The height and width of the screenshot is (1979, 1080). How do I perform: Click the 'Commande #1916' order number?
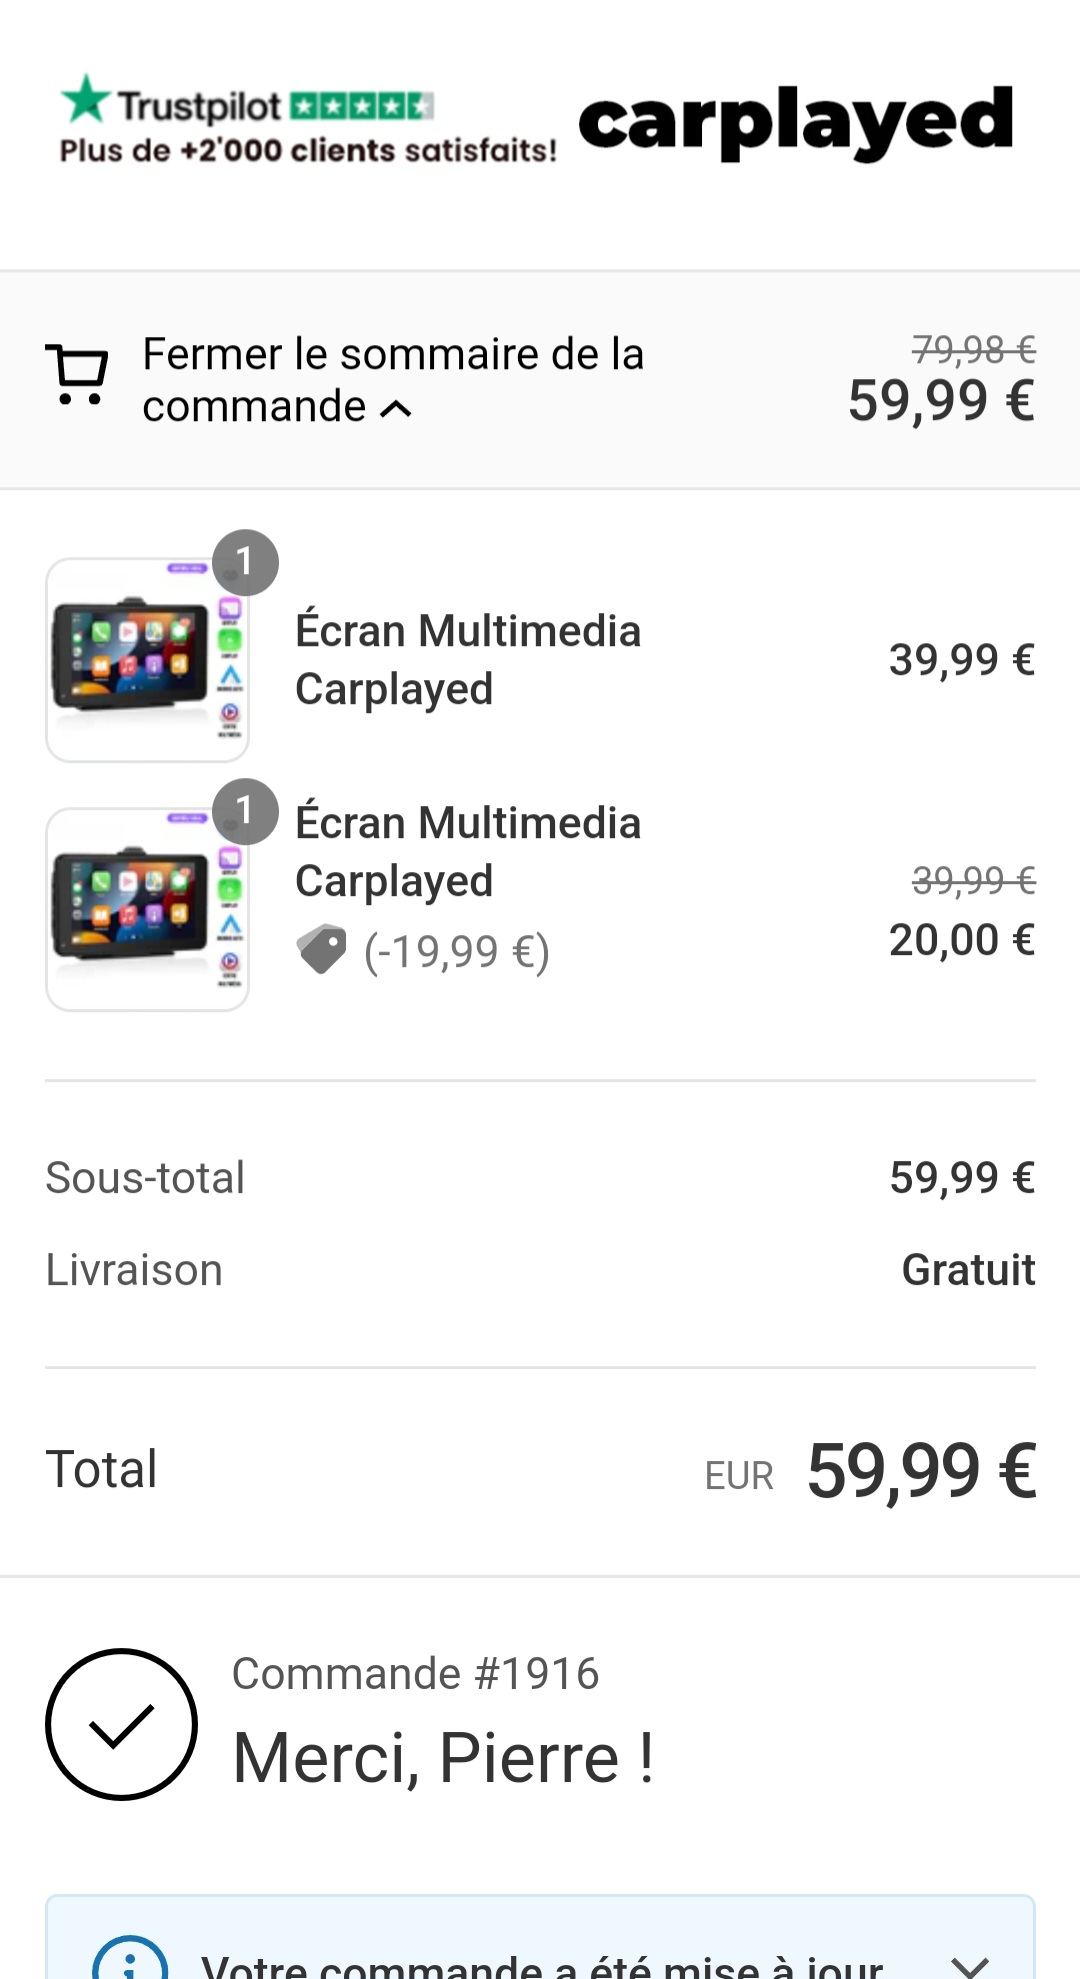(415, 1673)
